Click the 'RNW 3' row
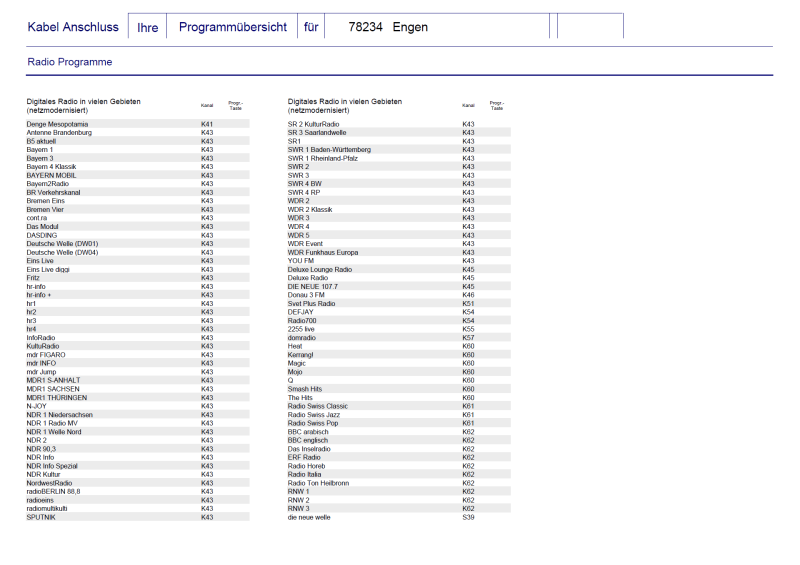 tap(399, 509)
